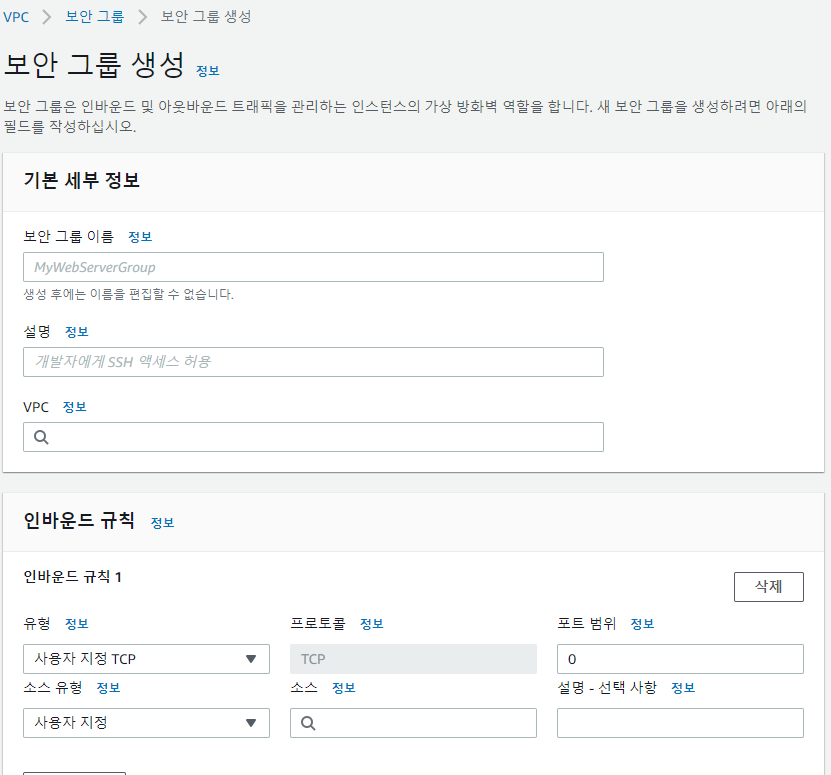Click the disabled TCP protocol field
831x775 pixels.
(x=413, y=659)
